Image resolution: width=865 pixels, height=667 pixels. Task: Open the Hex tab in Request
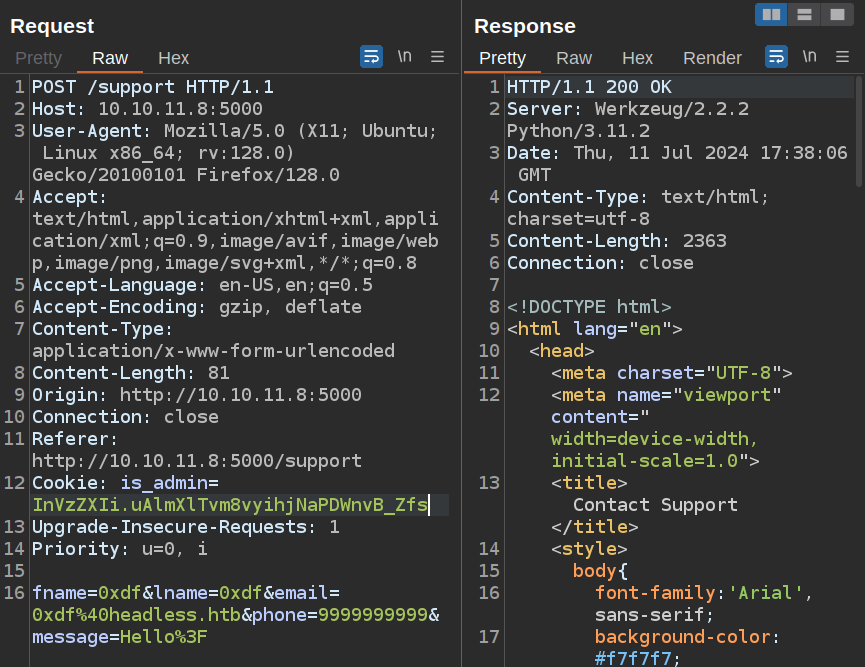(173, 58)
